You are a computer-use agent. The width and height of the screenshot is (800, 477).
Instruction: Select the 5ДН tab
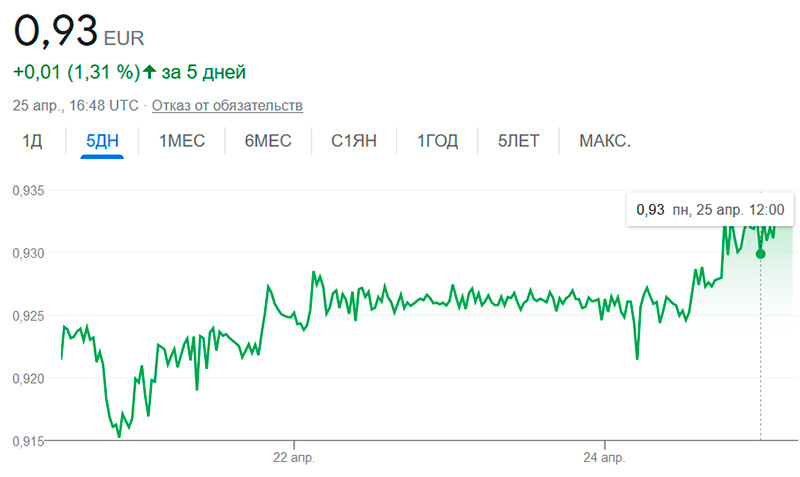tap(103, 141)
